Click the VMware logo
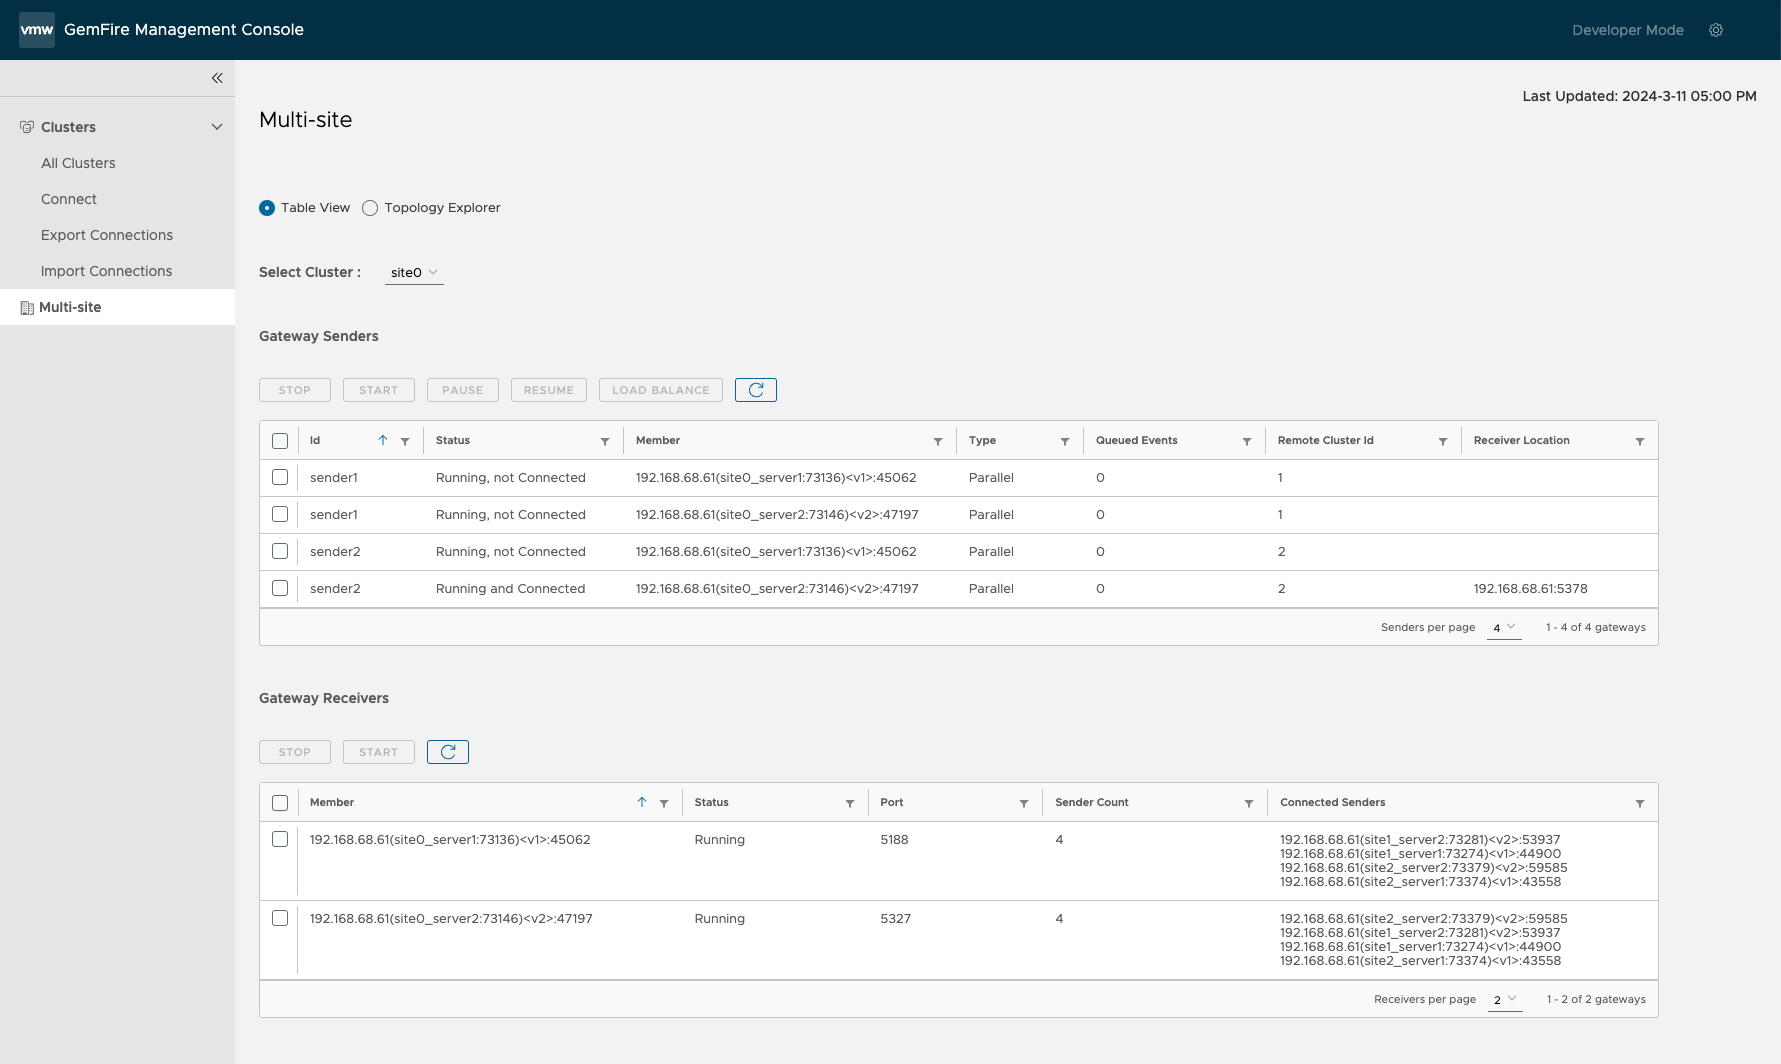The width and height of the screenshot is (1781, 1064). click(37, 30)
